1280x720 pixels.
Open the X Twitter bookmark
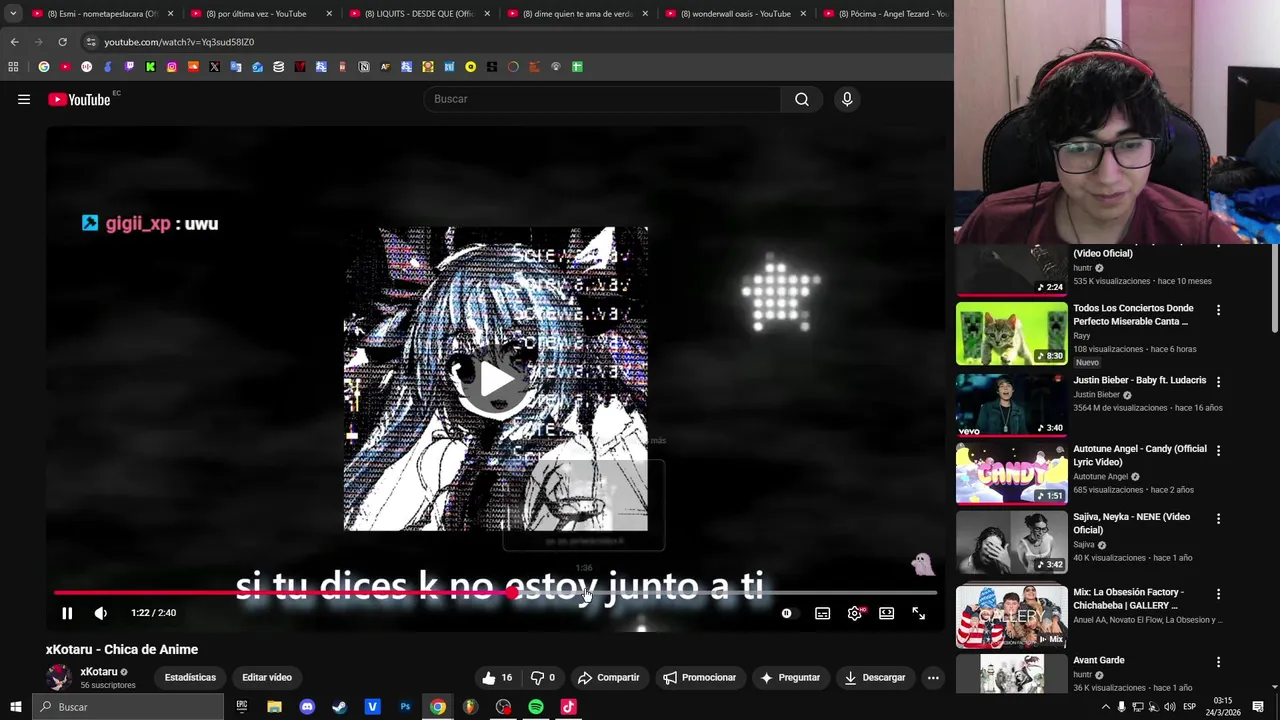[x=214, y=67]
